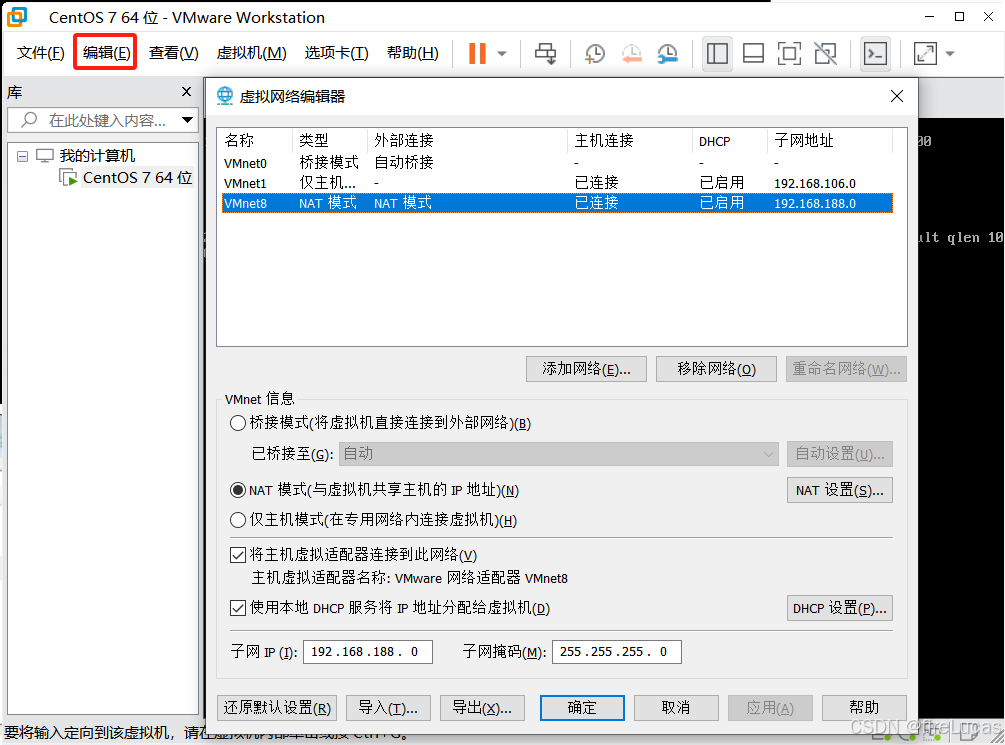Open the 文件(F) menu
This screenshot has width=1005, height=745.
(40, 53)
